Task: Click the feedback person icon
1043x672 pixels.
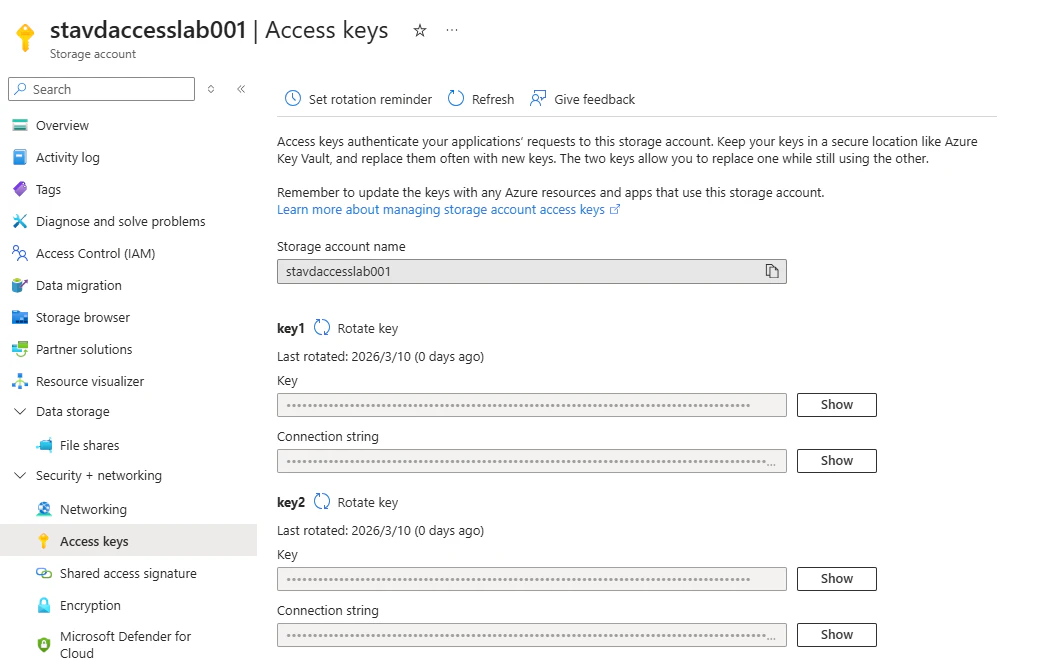Action: [x=537, y=98]
